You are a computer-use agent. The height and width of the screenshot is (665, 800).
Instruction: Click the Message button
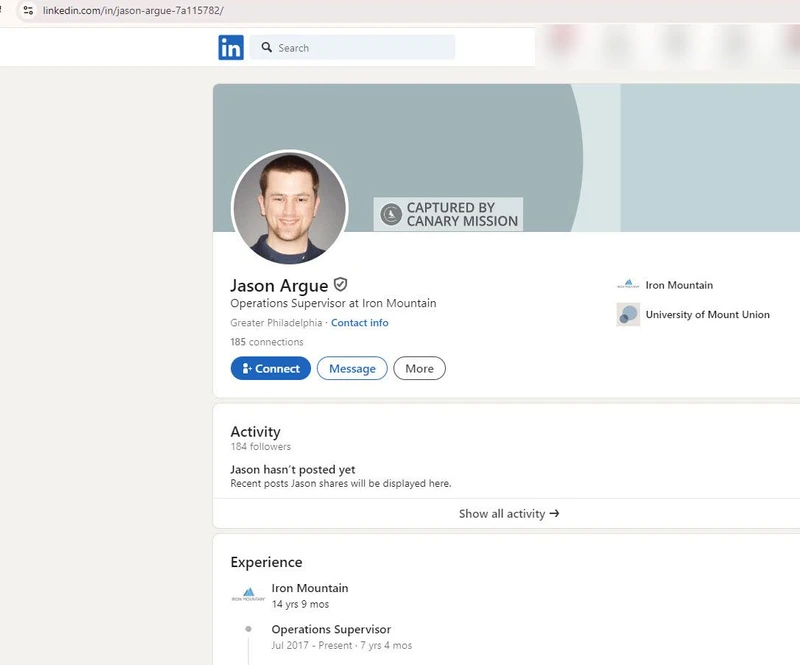point(351,368)
